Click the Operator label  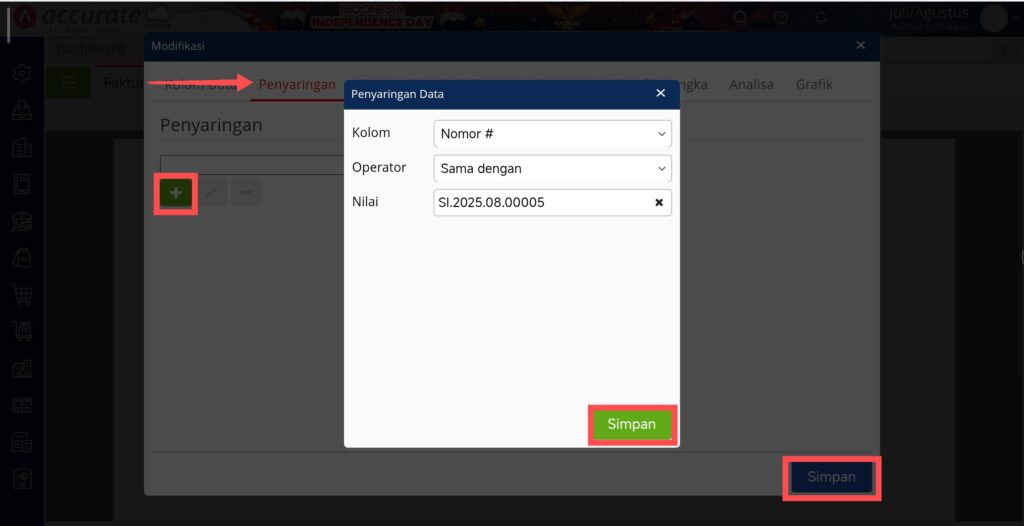pyautogui.click(x=379, y=167)
